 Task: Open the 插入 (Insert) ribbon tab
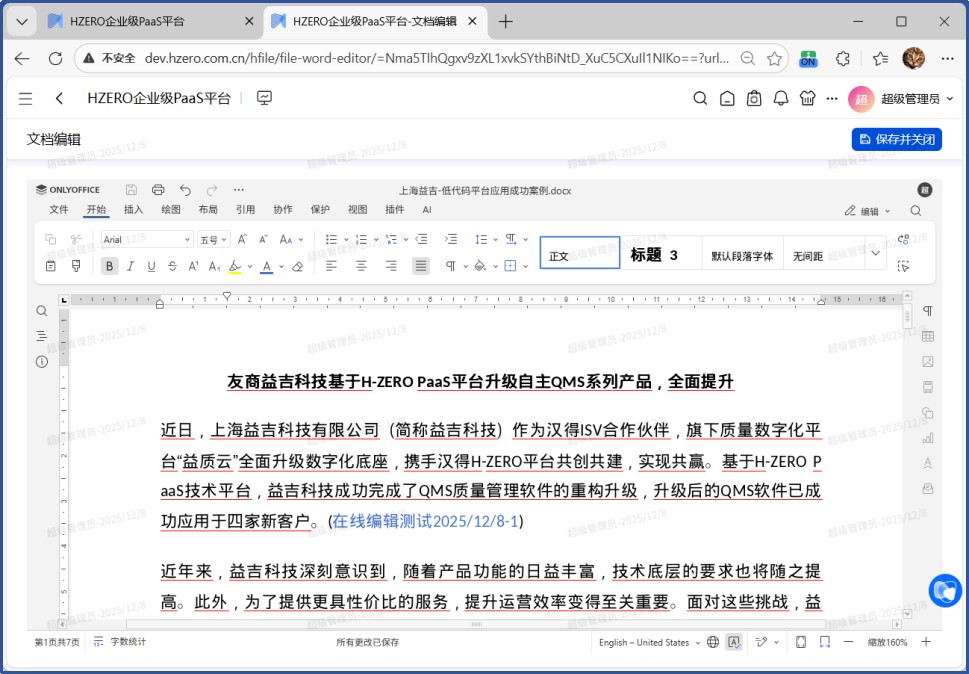pyautogui.click(x=133, y=210)
